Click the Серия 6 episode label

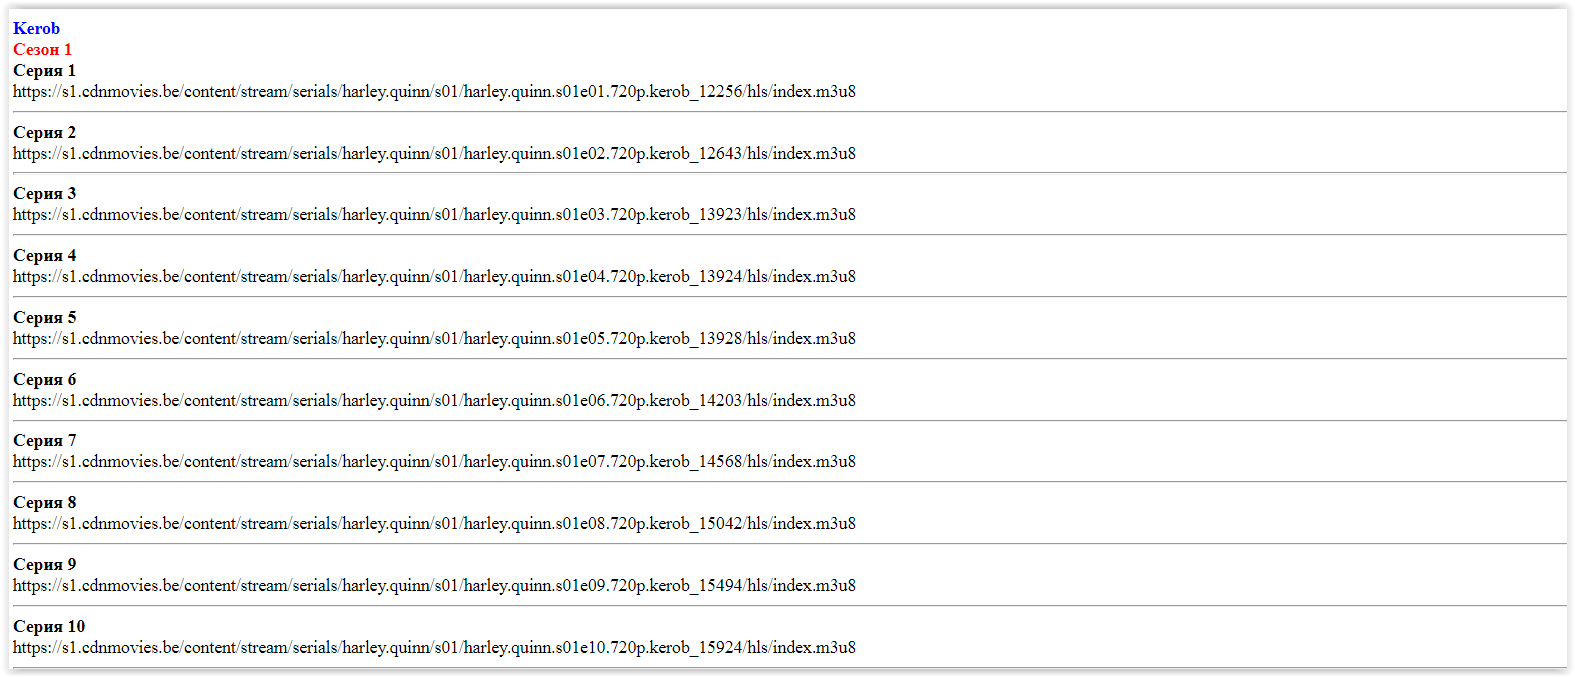coord(44,379)
